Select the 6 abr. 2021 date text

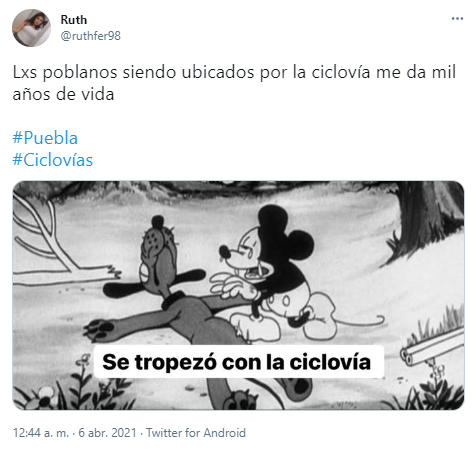click(107, 433)
